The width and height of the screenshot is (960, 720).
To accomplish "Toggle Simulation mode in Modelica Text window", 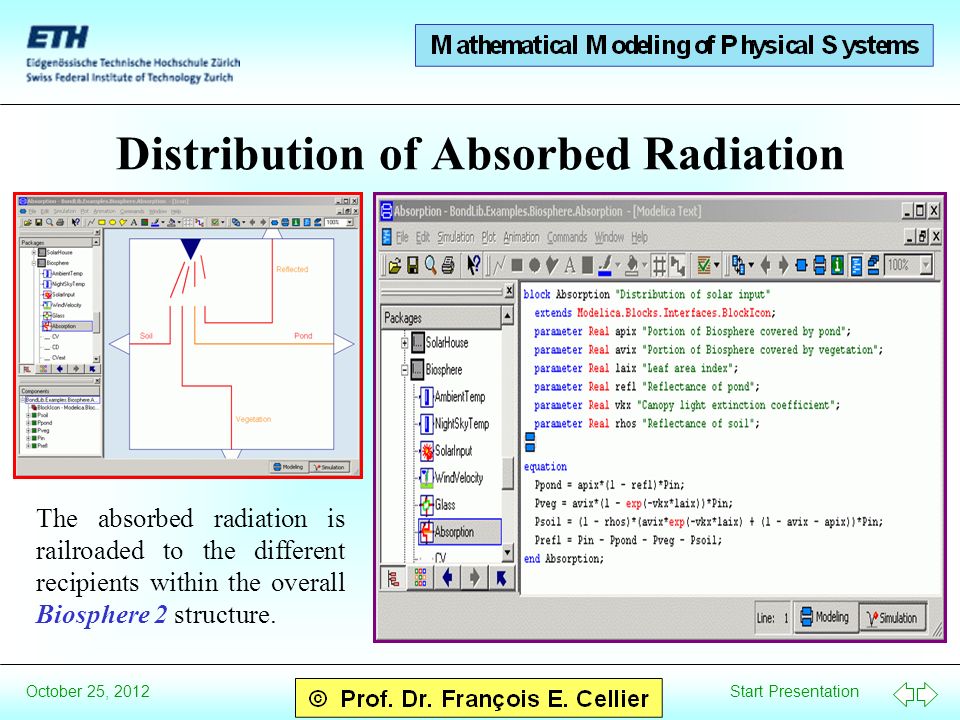I will (x=893, y=617).
